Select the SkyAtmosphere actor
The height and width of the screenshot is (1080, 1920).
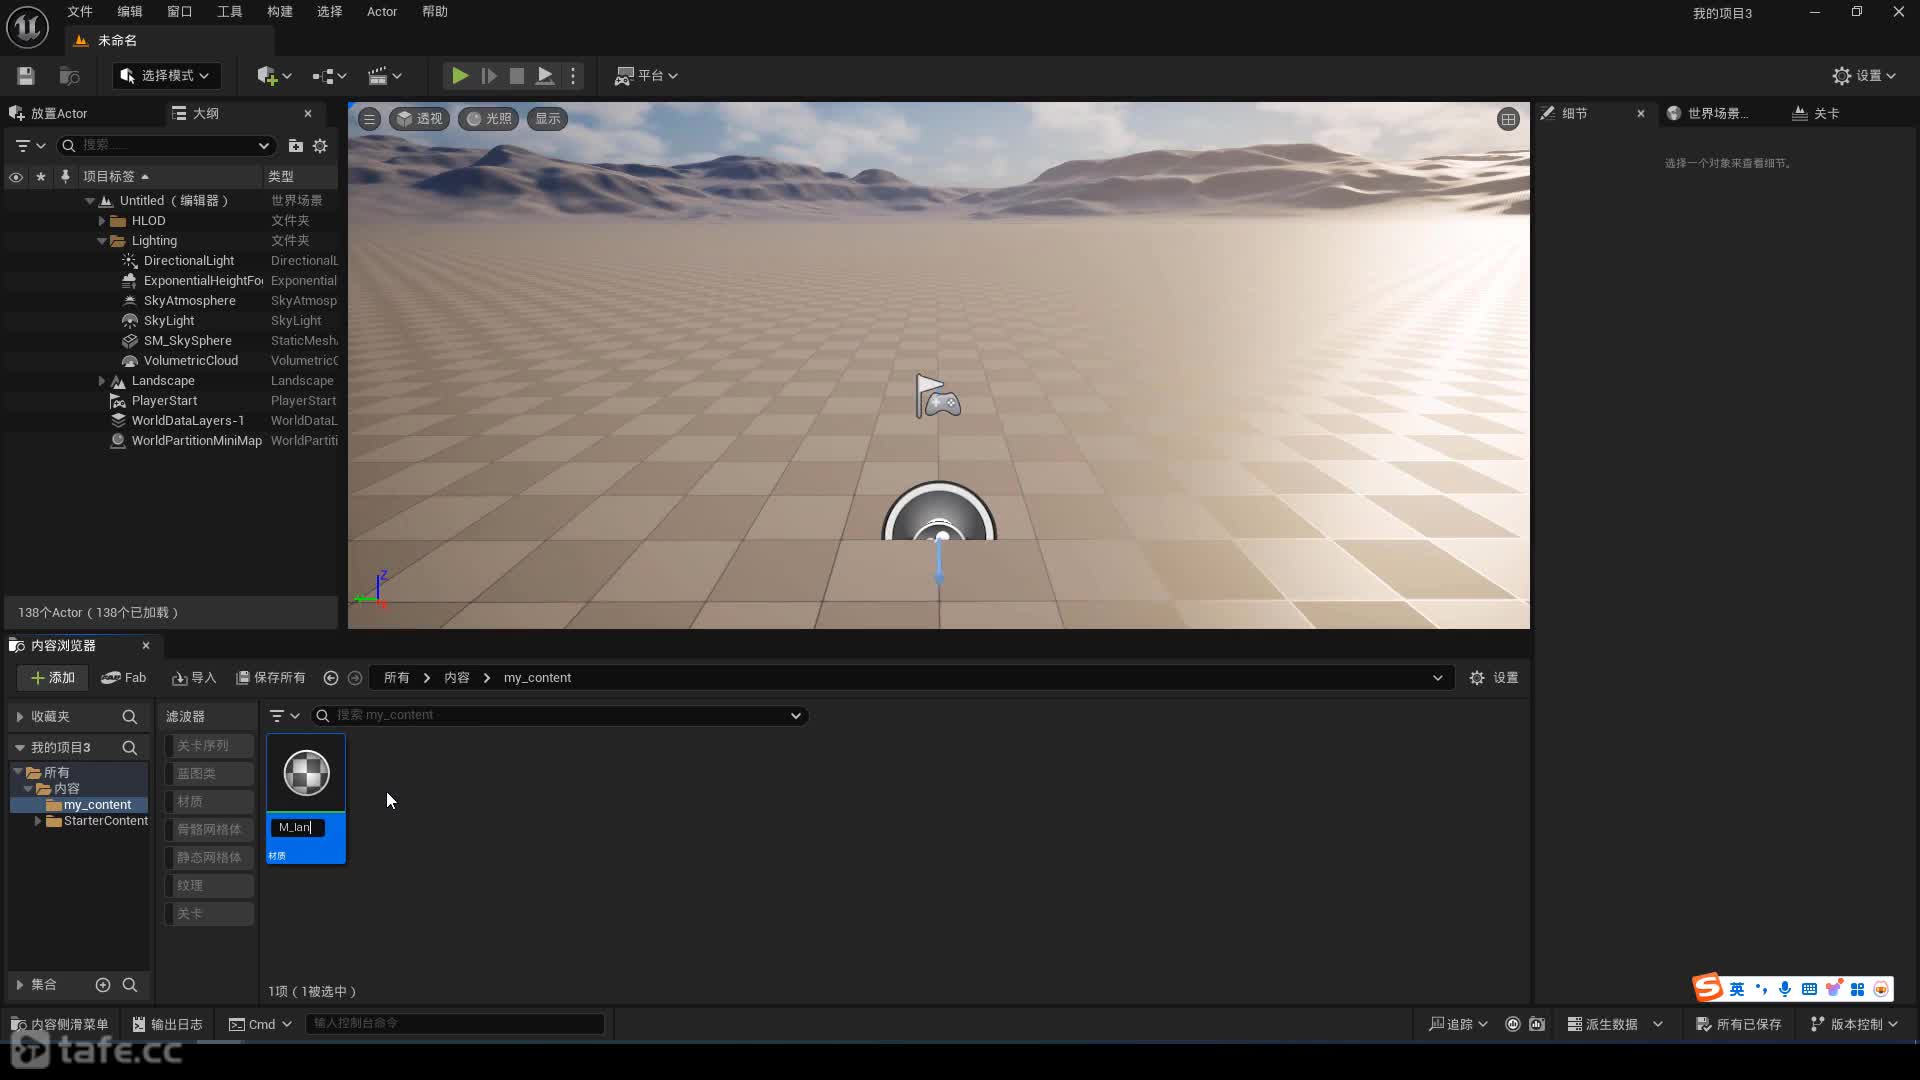[189, 301]
